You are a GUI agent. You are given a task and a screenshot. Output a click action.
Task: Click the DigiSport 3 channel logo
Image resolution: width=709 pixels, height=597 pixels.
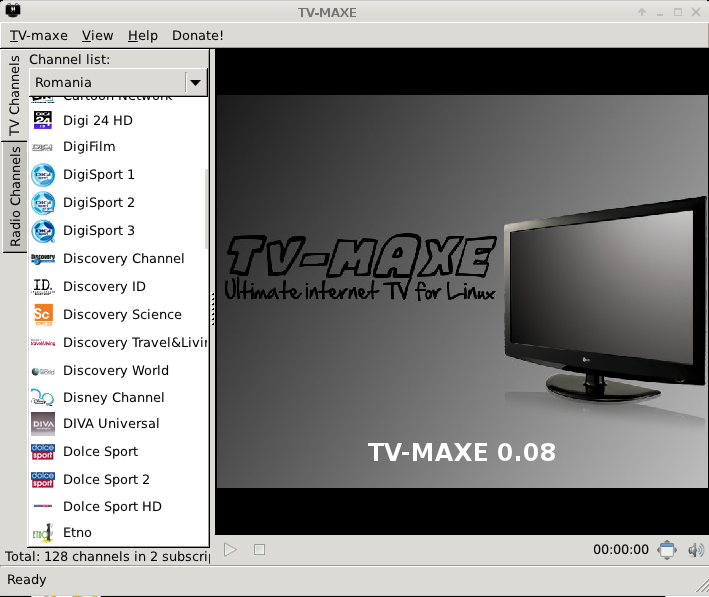coord(43,231)
